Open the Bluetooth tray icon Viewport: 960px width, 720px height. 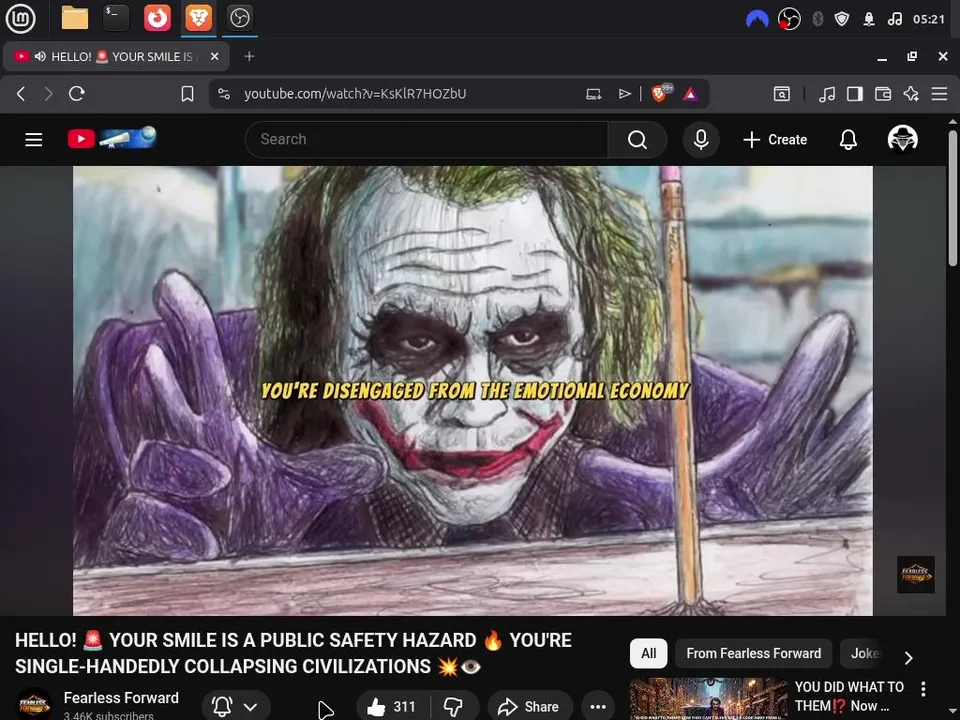click(817, 19)
